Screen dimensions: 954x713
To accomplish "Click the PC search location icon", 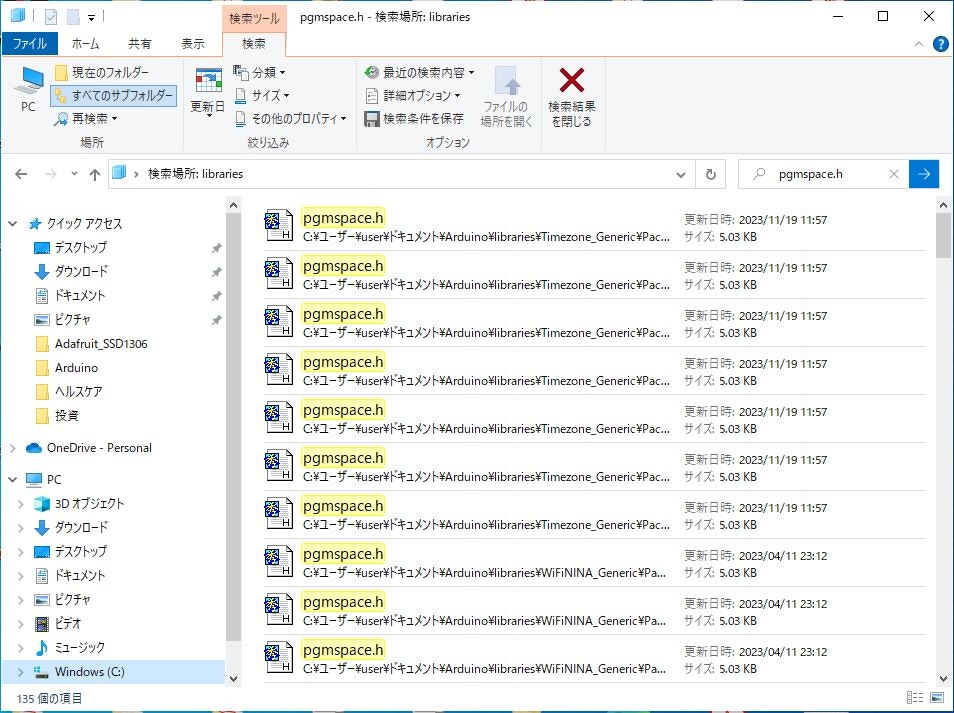I will 28,89.
